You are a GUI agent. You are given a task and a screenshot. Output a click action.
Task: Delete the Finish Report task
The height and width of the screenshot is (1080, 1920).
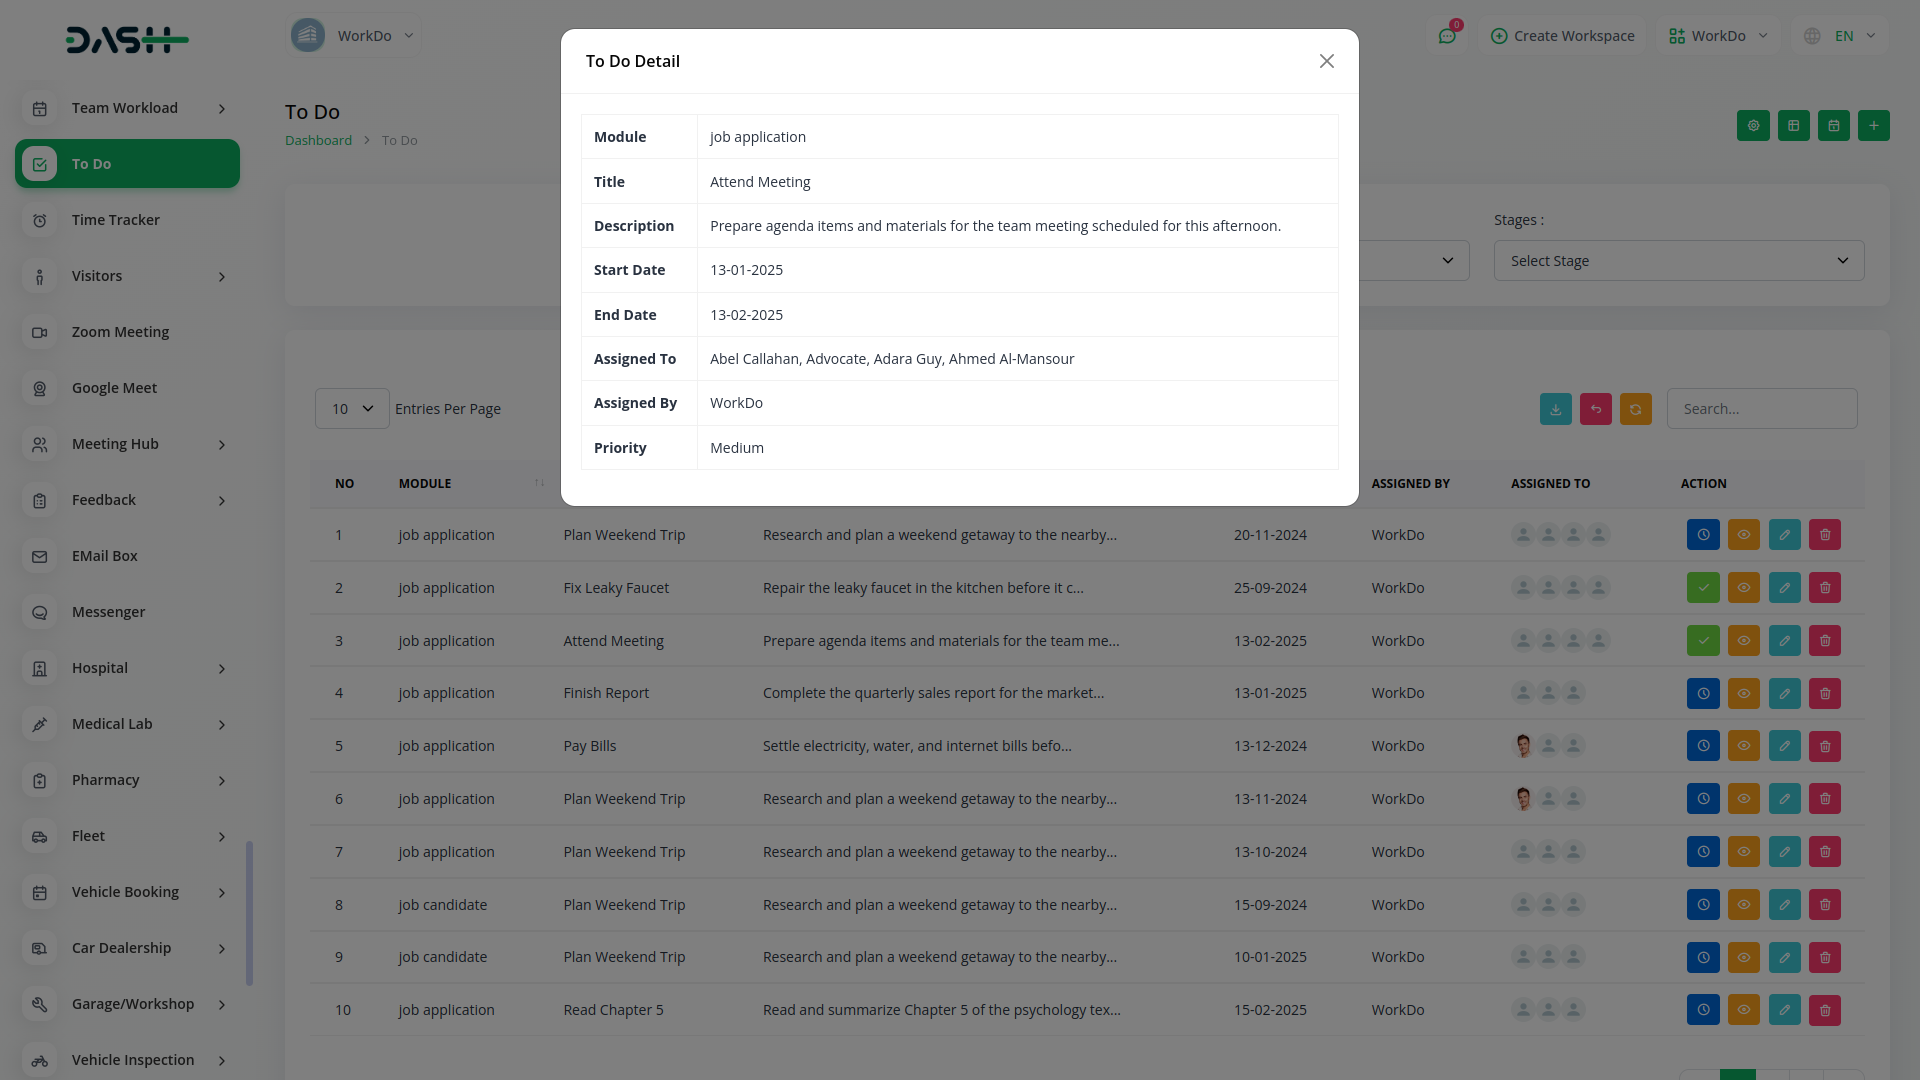pos(1824,693)
